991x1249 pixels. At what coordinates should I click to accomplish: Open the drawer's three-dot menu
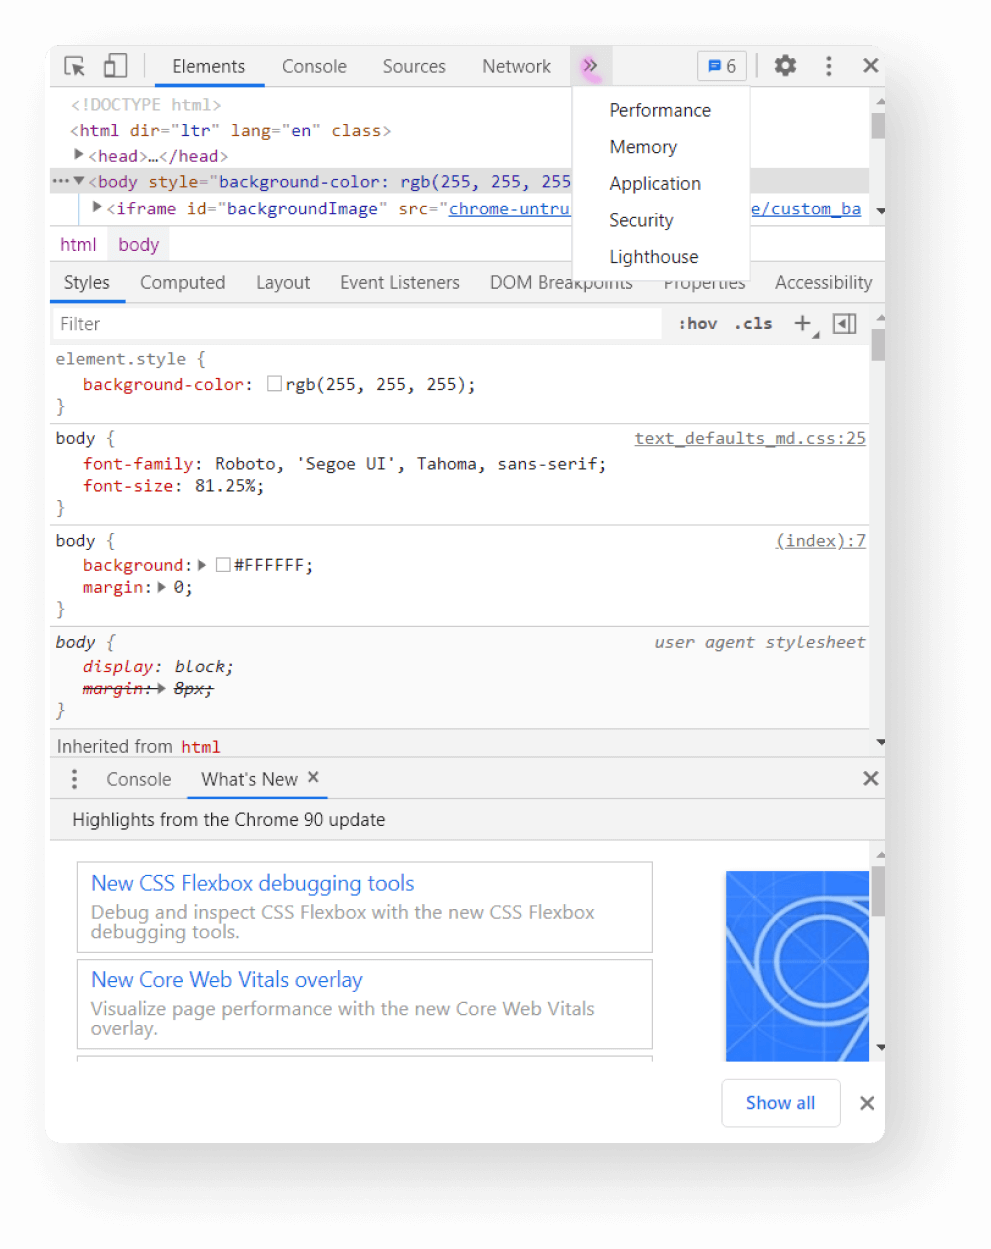pyautogui.click(x=74, y=779)
